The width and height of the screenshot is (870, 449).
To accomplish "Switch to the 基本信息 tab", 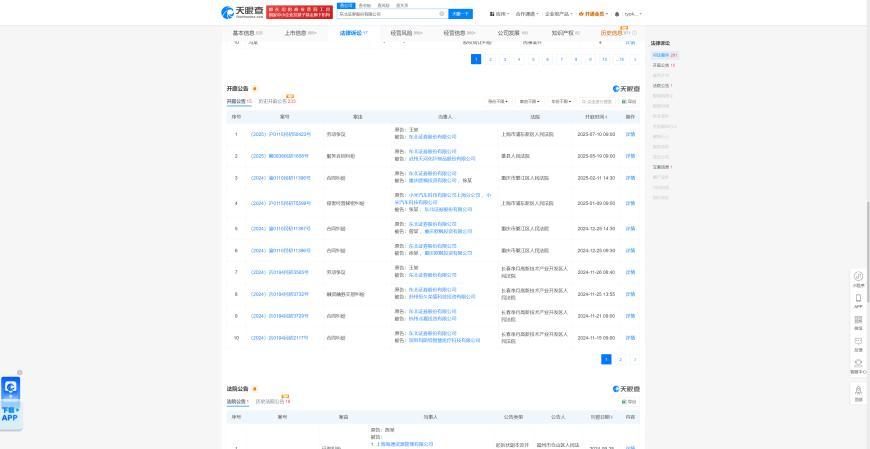I will [247, 33].
